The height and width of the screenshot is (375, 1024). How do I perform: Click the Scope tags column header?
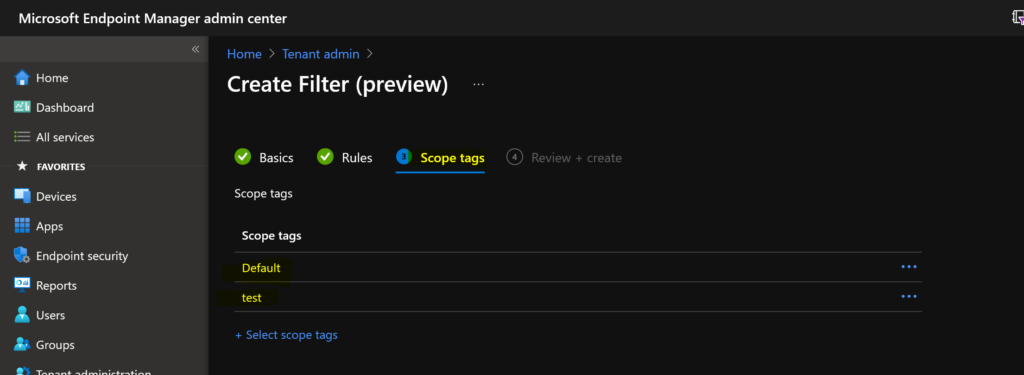click(x=272, y=236)
